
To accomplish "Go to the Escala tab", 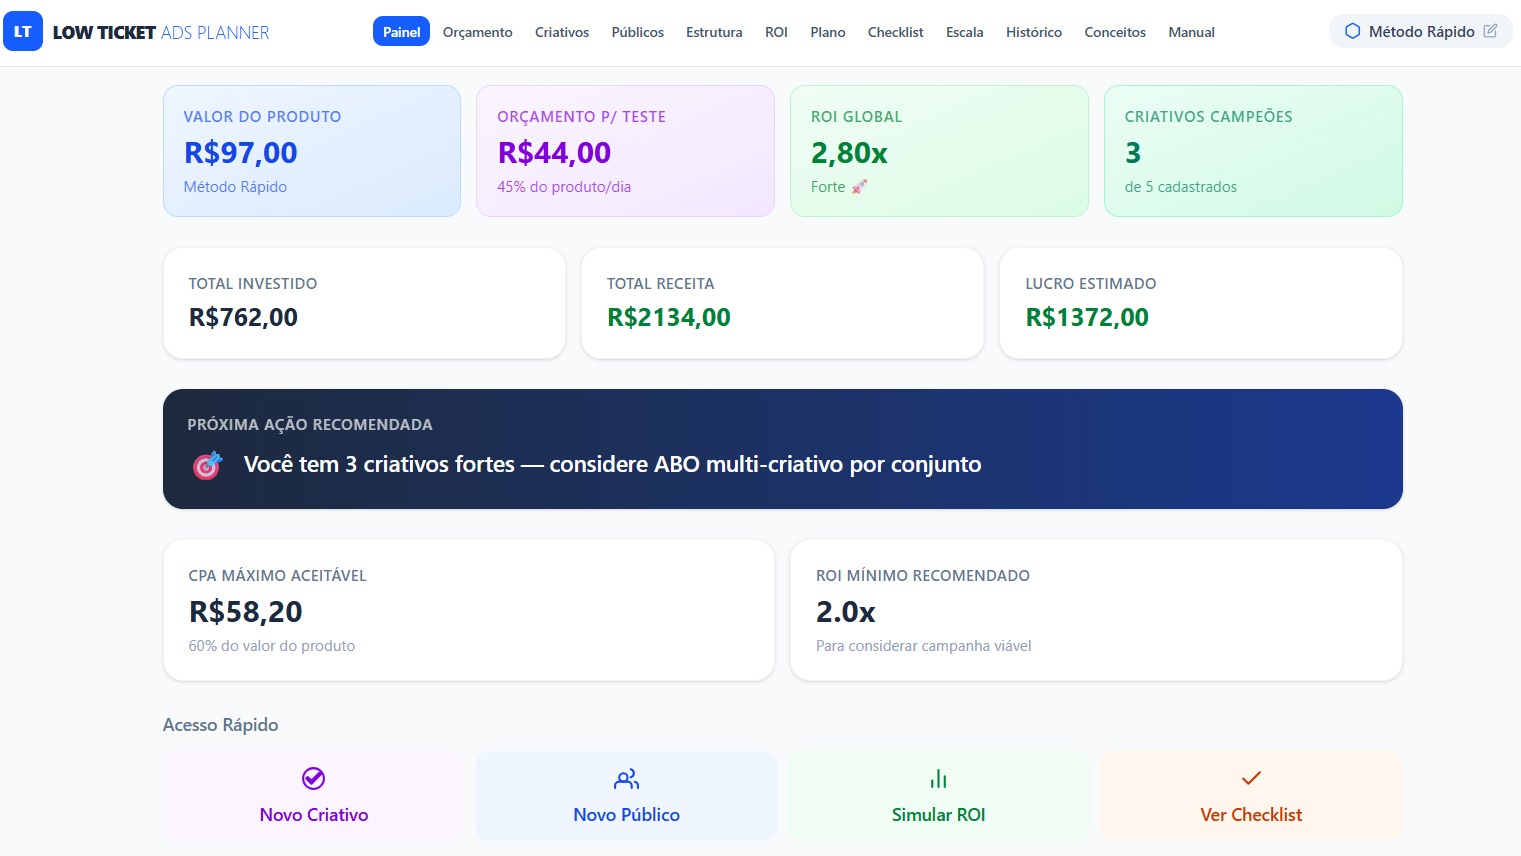I will 965,32.
